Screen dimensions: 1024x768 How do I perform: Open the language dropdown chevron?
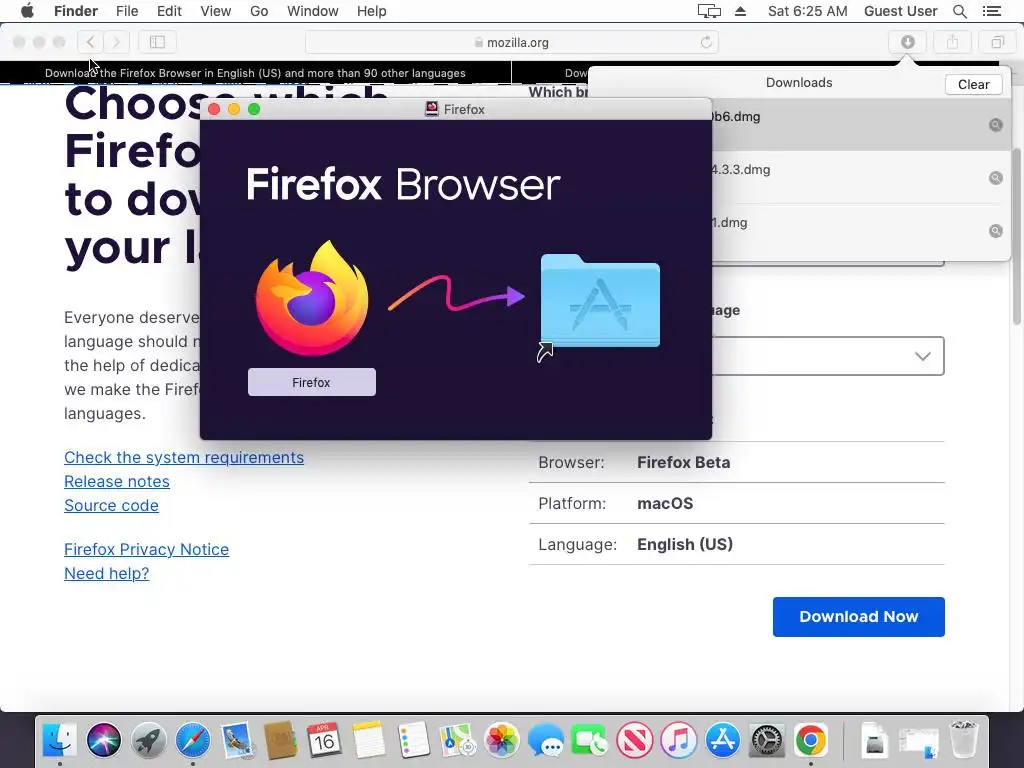[922, 356]
